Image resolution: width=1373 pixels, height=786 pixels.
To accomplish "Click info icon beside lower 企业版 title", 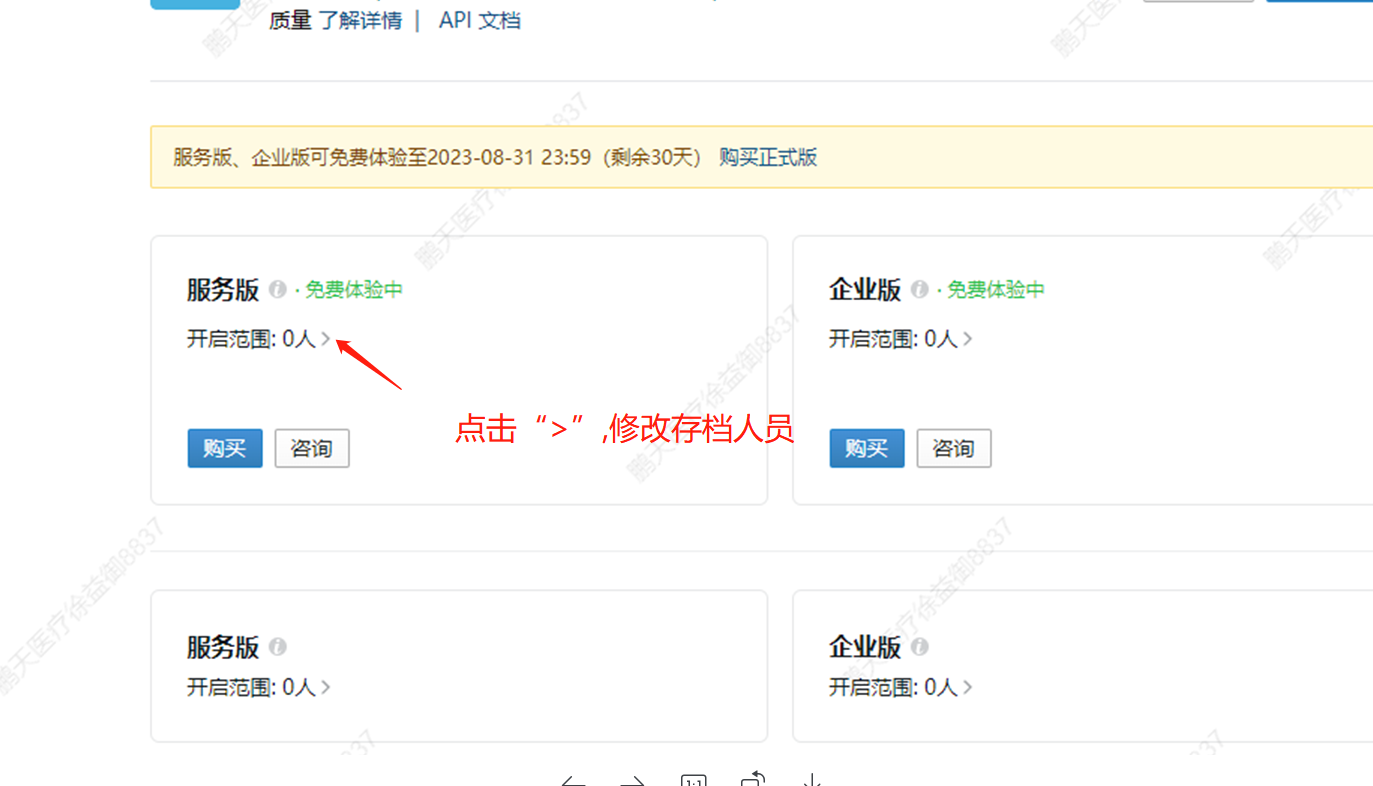I will (920, 647).
